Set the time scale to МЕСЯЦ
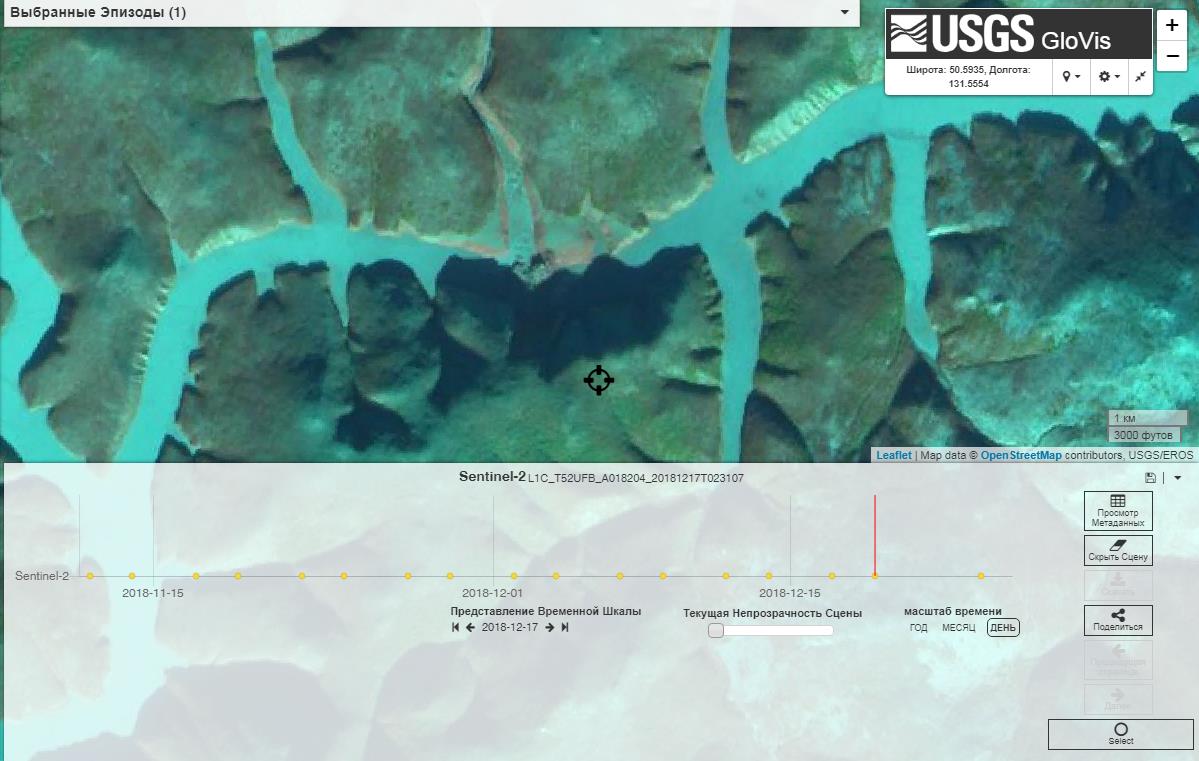1199x761 pixels. point(958,628)
